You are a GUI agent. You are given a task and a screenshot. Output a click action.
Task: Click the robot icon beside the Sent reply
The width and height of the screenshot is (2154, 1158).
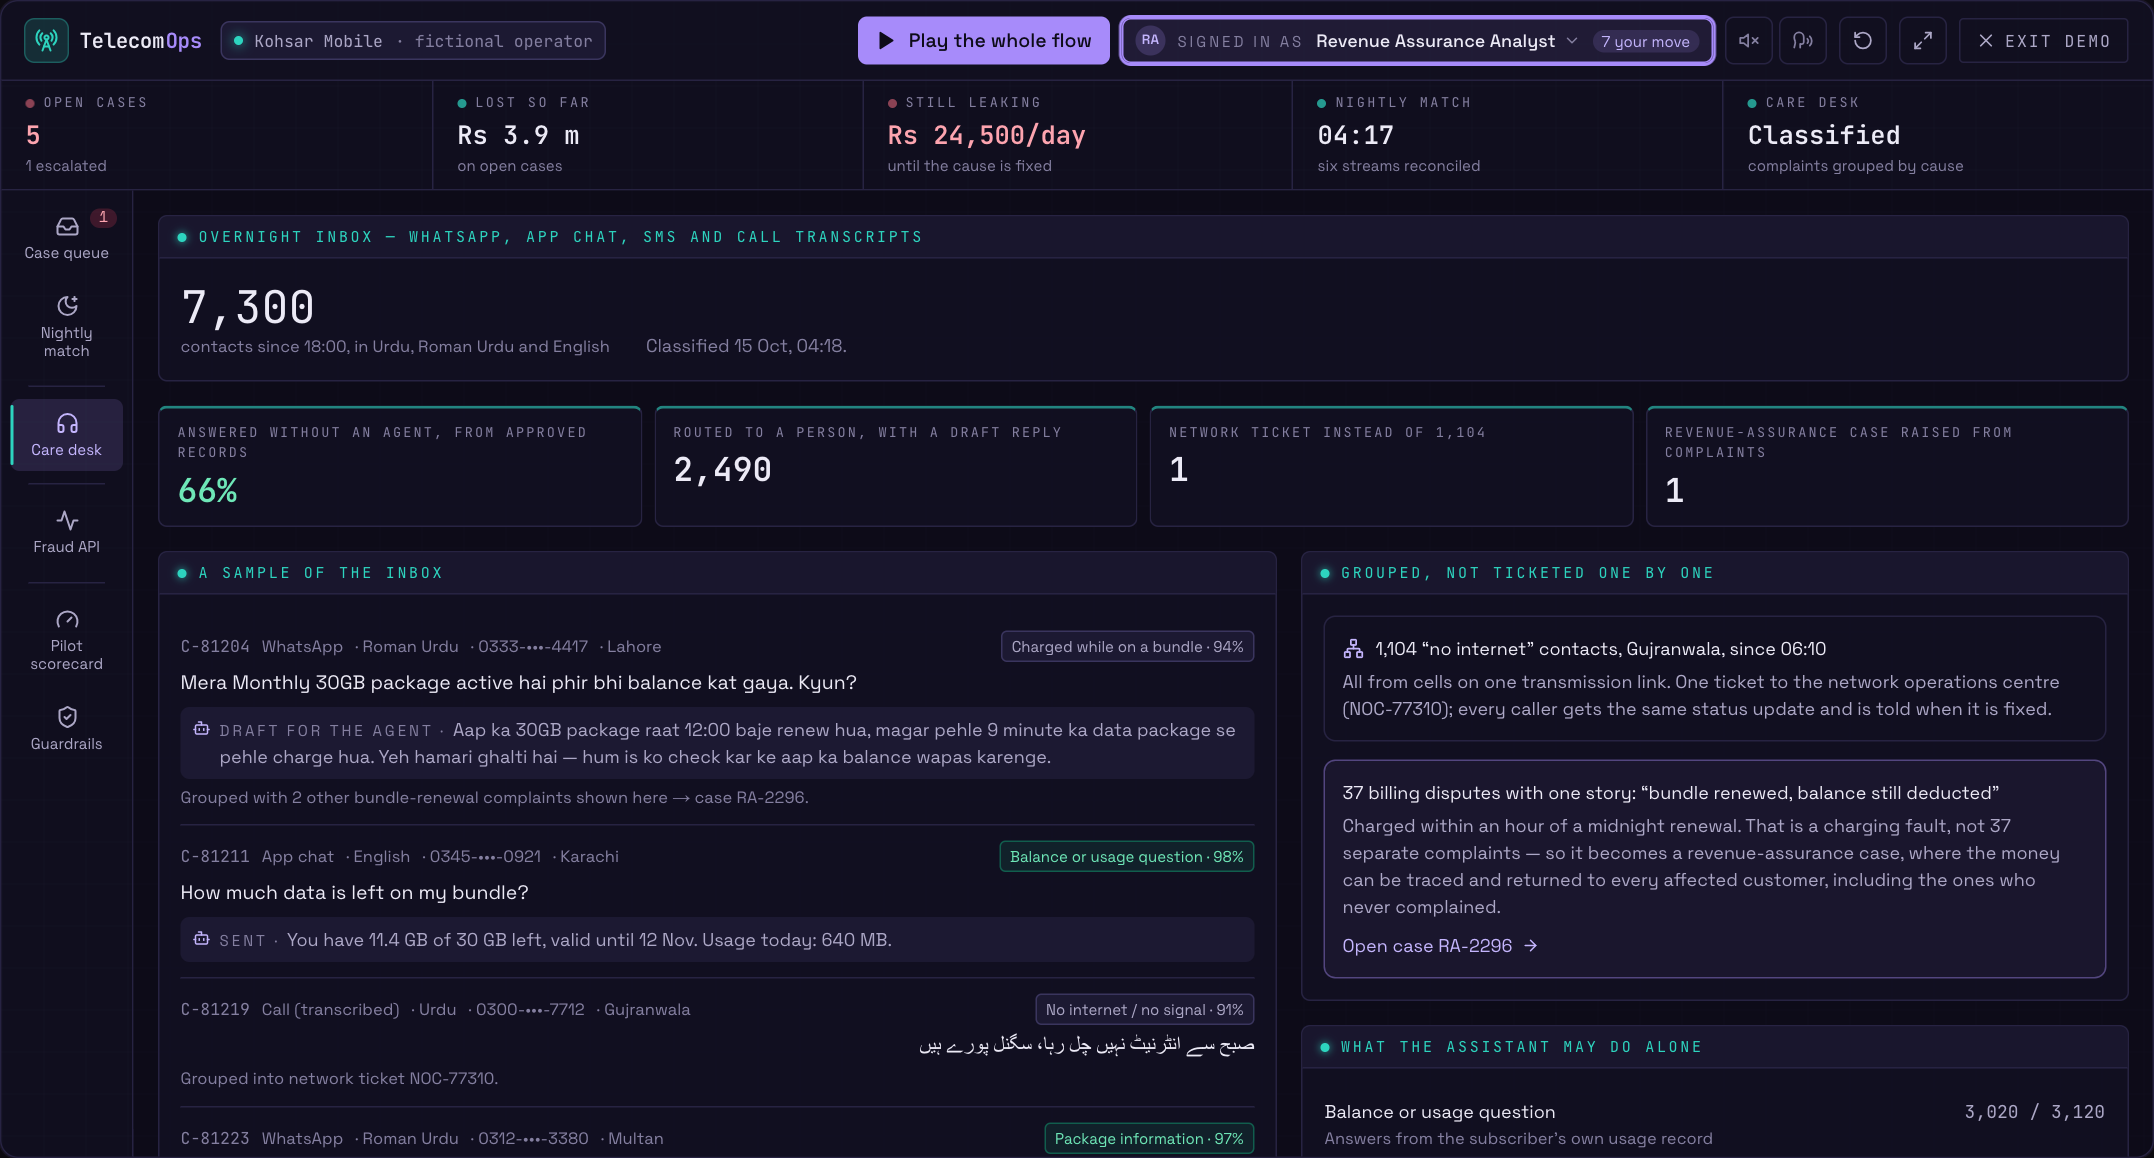201,939
